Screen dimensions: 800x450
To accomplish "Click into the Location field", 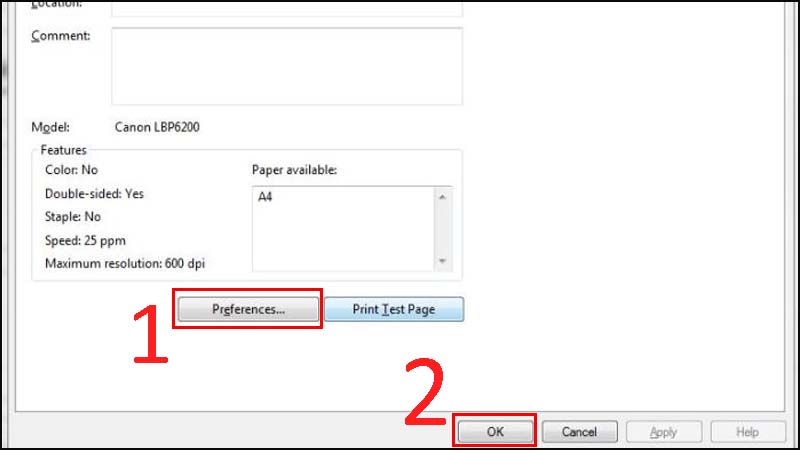I will pyautogui.click(x=287, y=8).
